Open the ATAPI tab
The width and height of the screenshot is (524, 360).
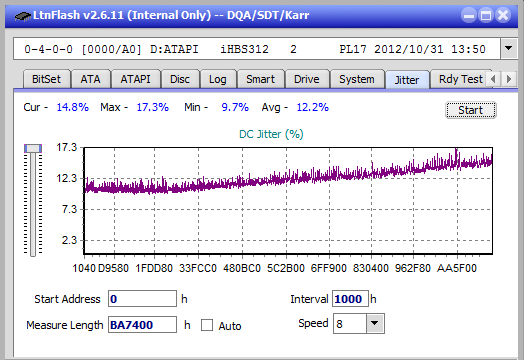point(135,79)
